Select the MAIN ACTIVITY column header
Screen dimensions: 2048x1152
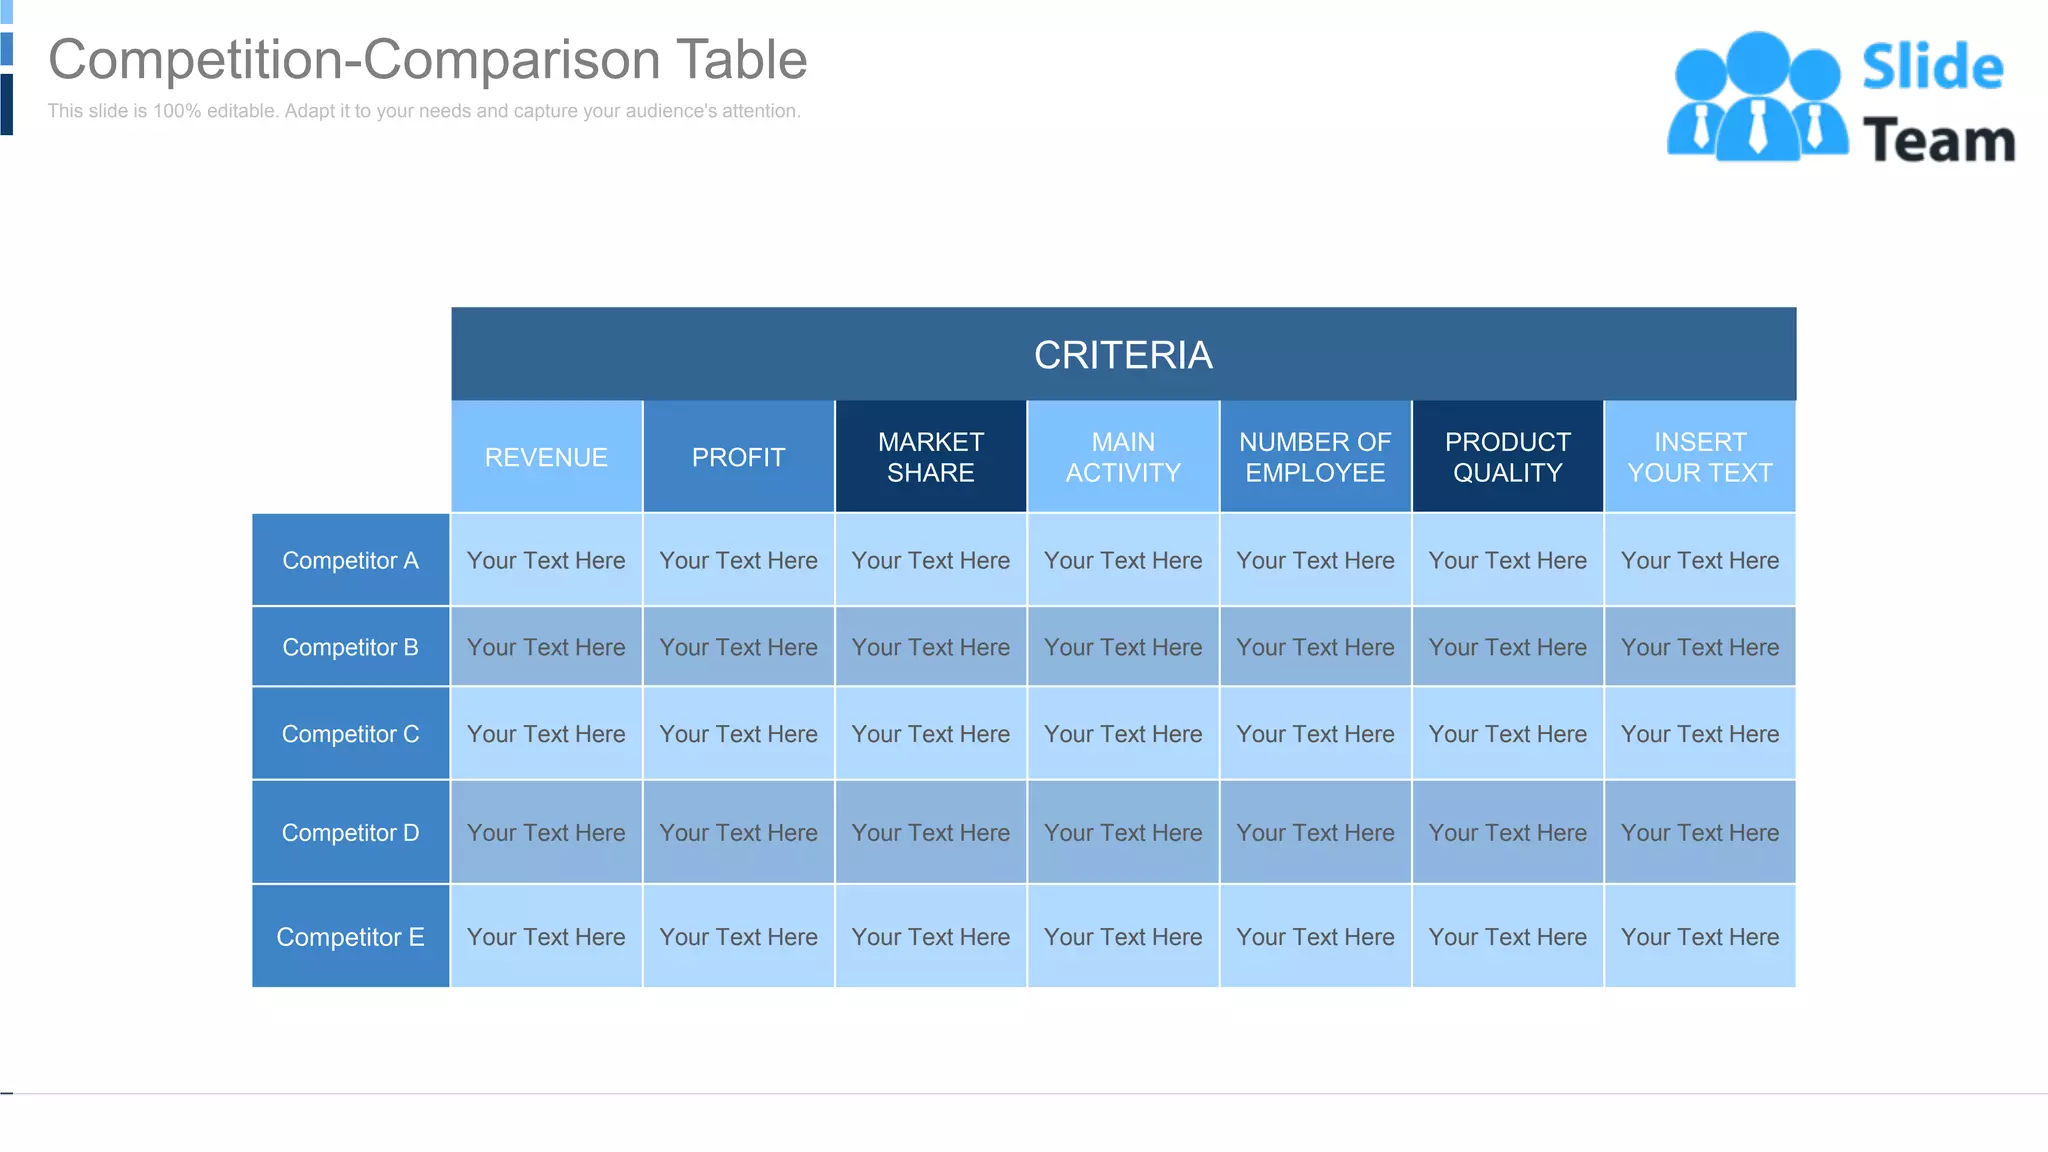click(1123, 457)
